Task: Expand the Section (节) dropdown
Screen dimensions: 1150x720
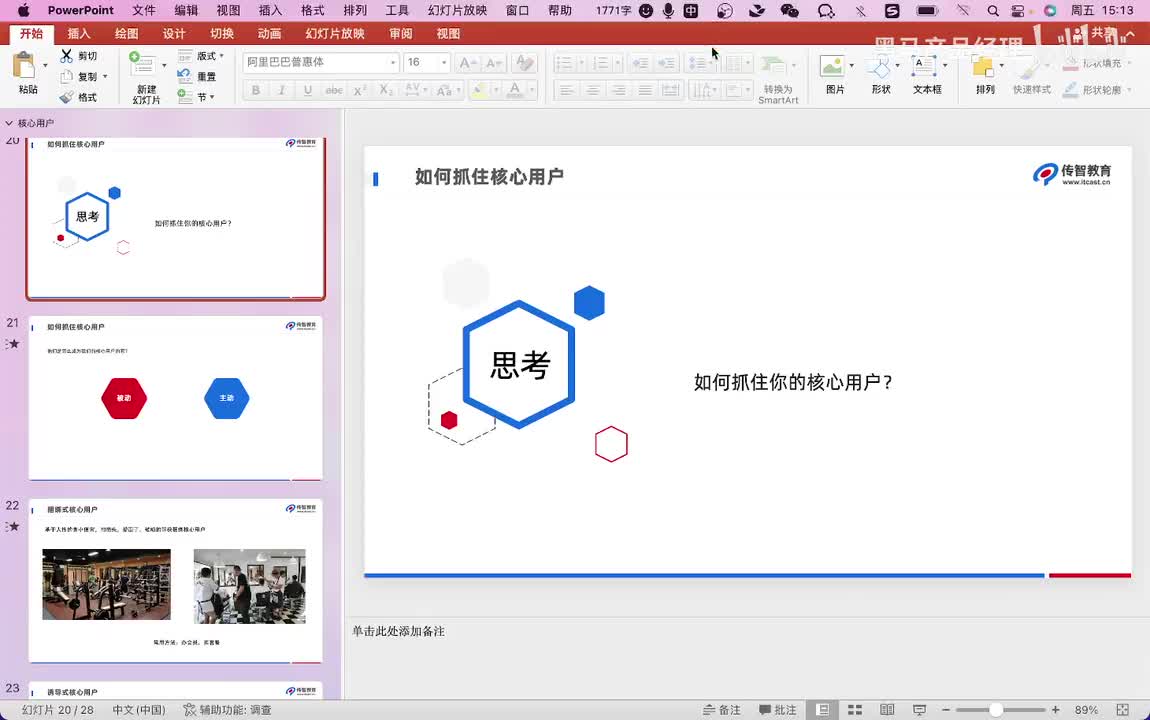Action: 212,97
